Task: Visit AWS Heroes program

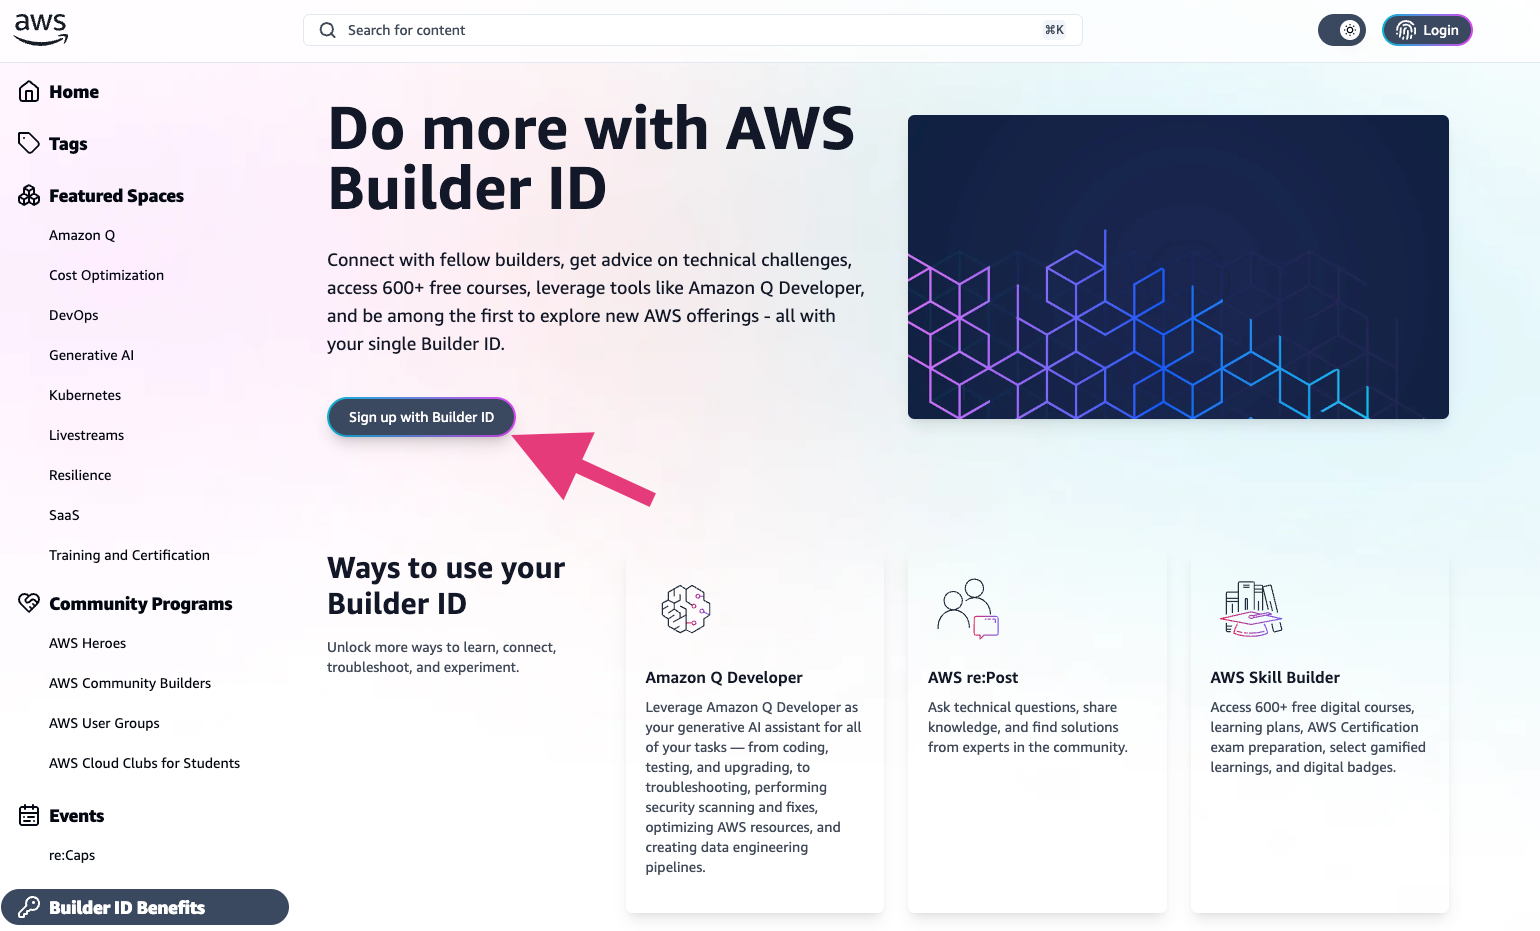Action: [x=88, y=643]
